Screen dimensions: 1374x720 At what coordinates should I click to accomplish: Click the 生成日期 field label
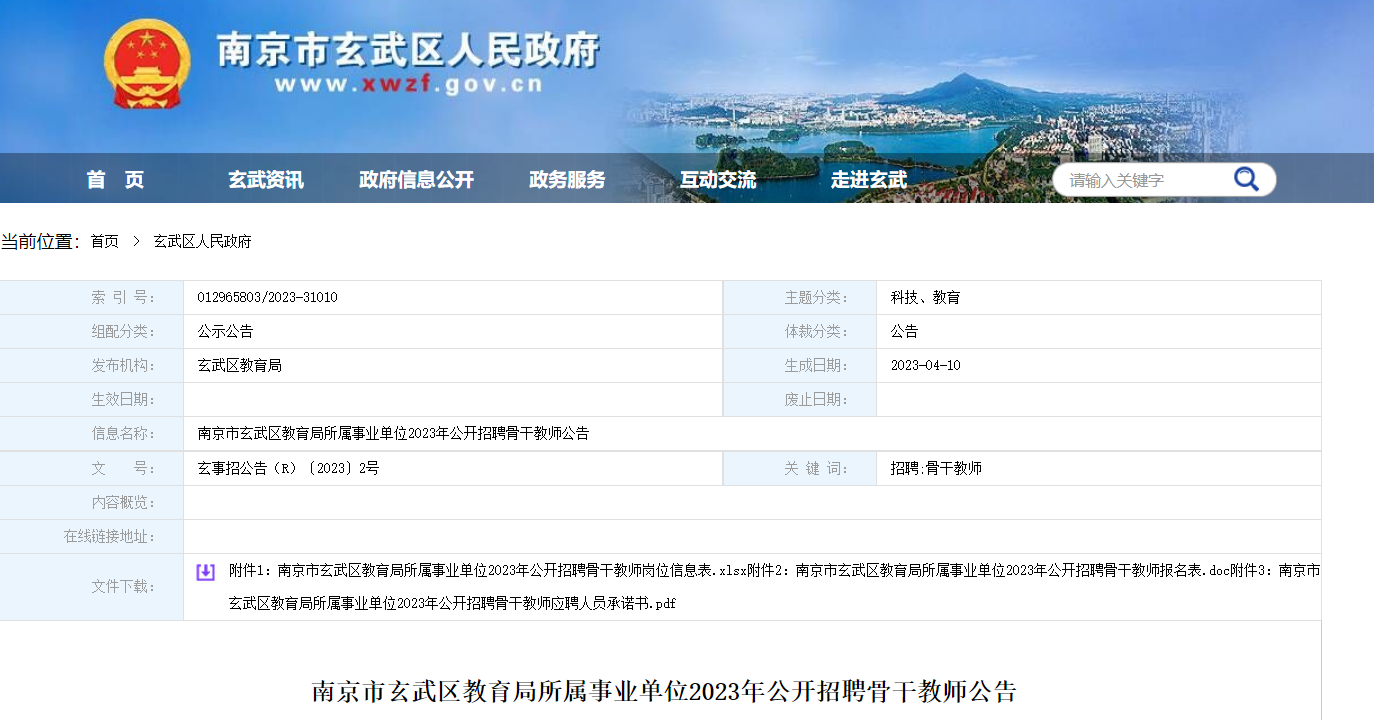tap(817, 366)
